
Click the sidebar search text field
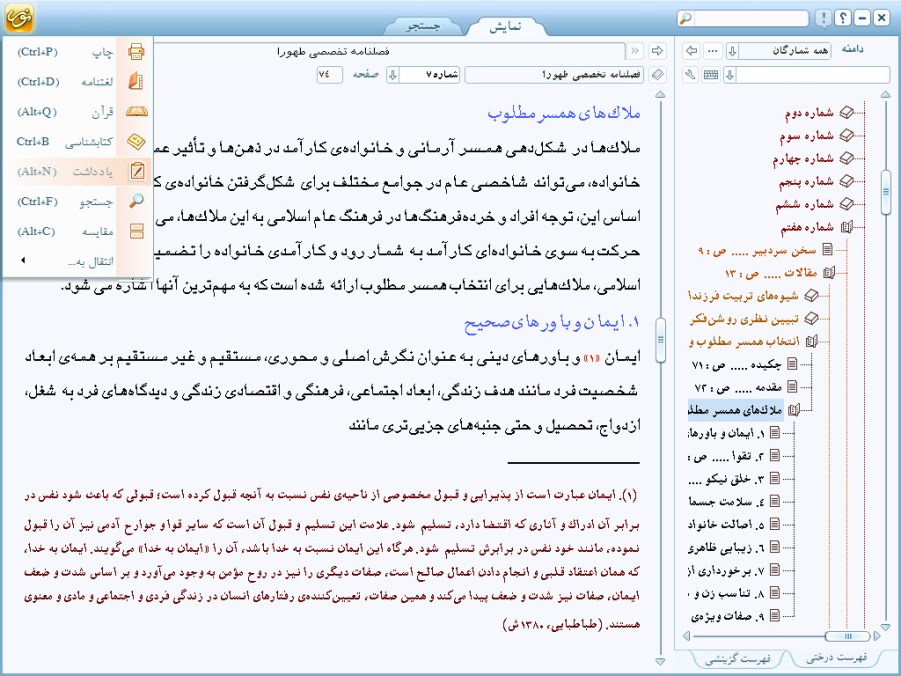(813, 75)
